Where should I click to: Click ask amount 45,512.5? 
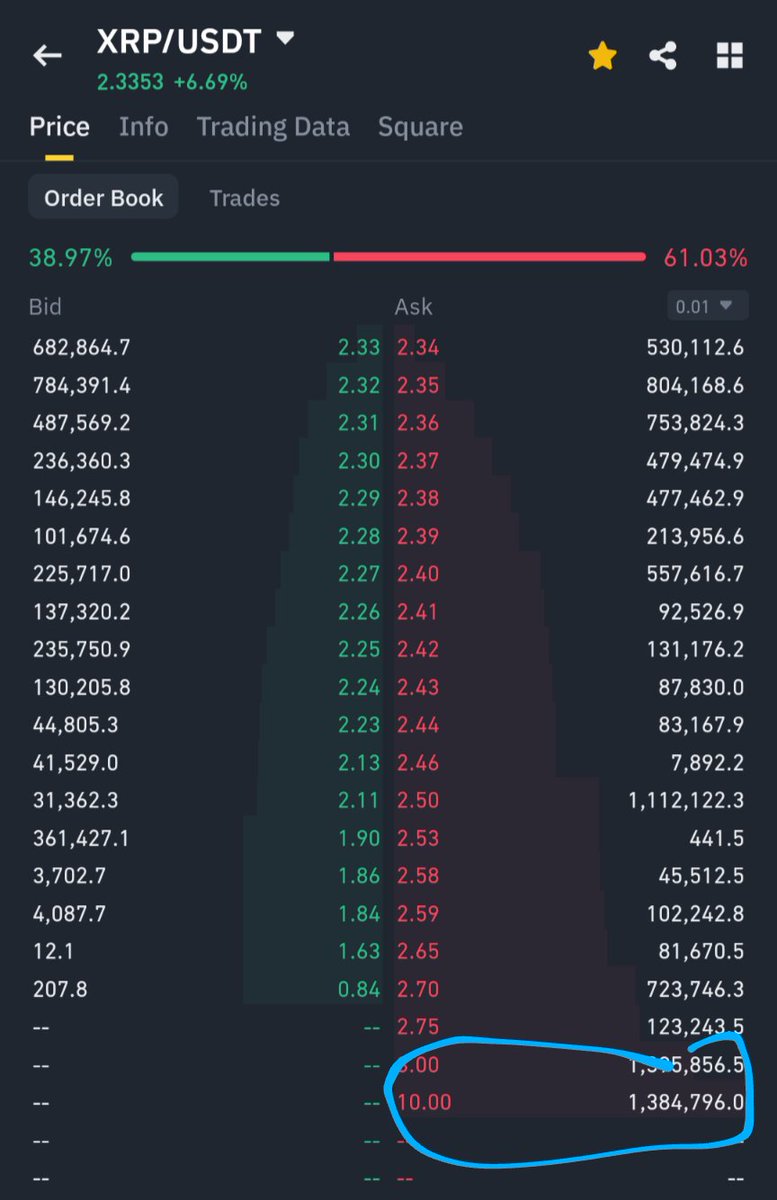coord(703,876)
